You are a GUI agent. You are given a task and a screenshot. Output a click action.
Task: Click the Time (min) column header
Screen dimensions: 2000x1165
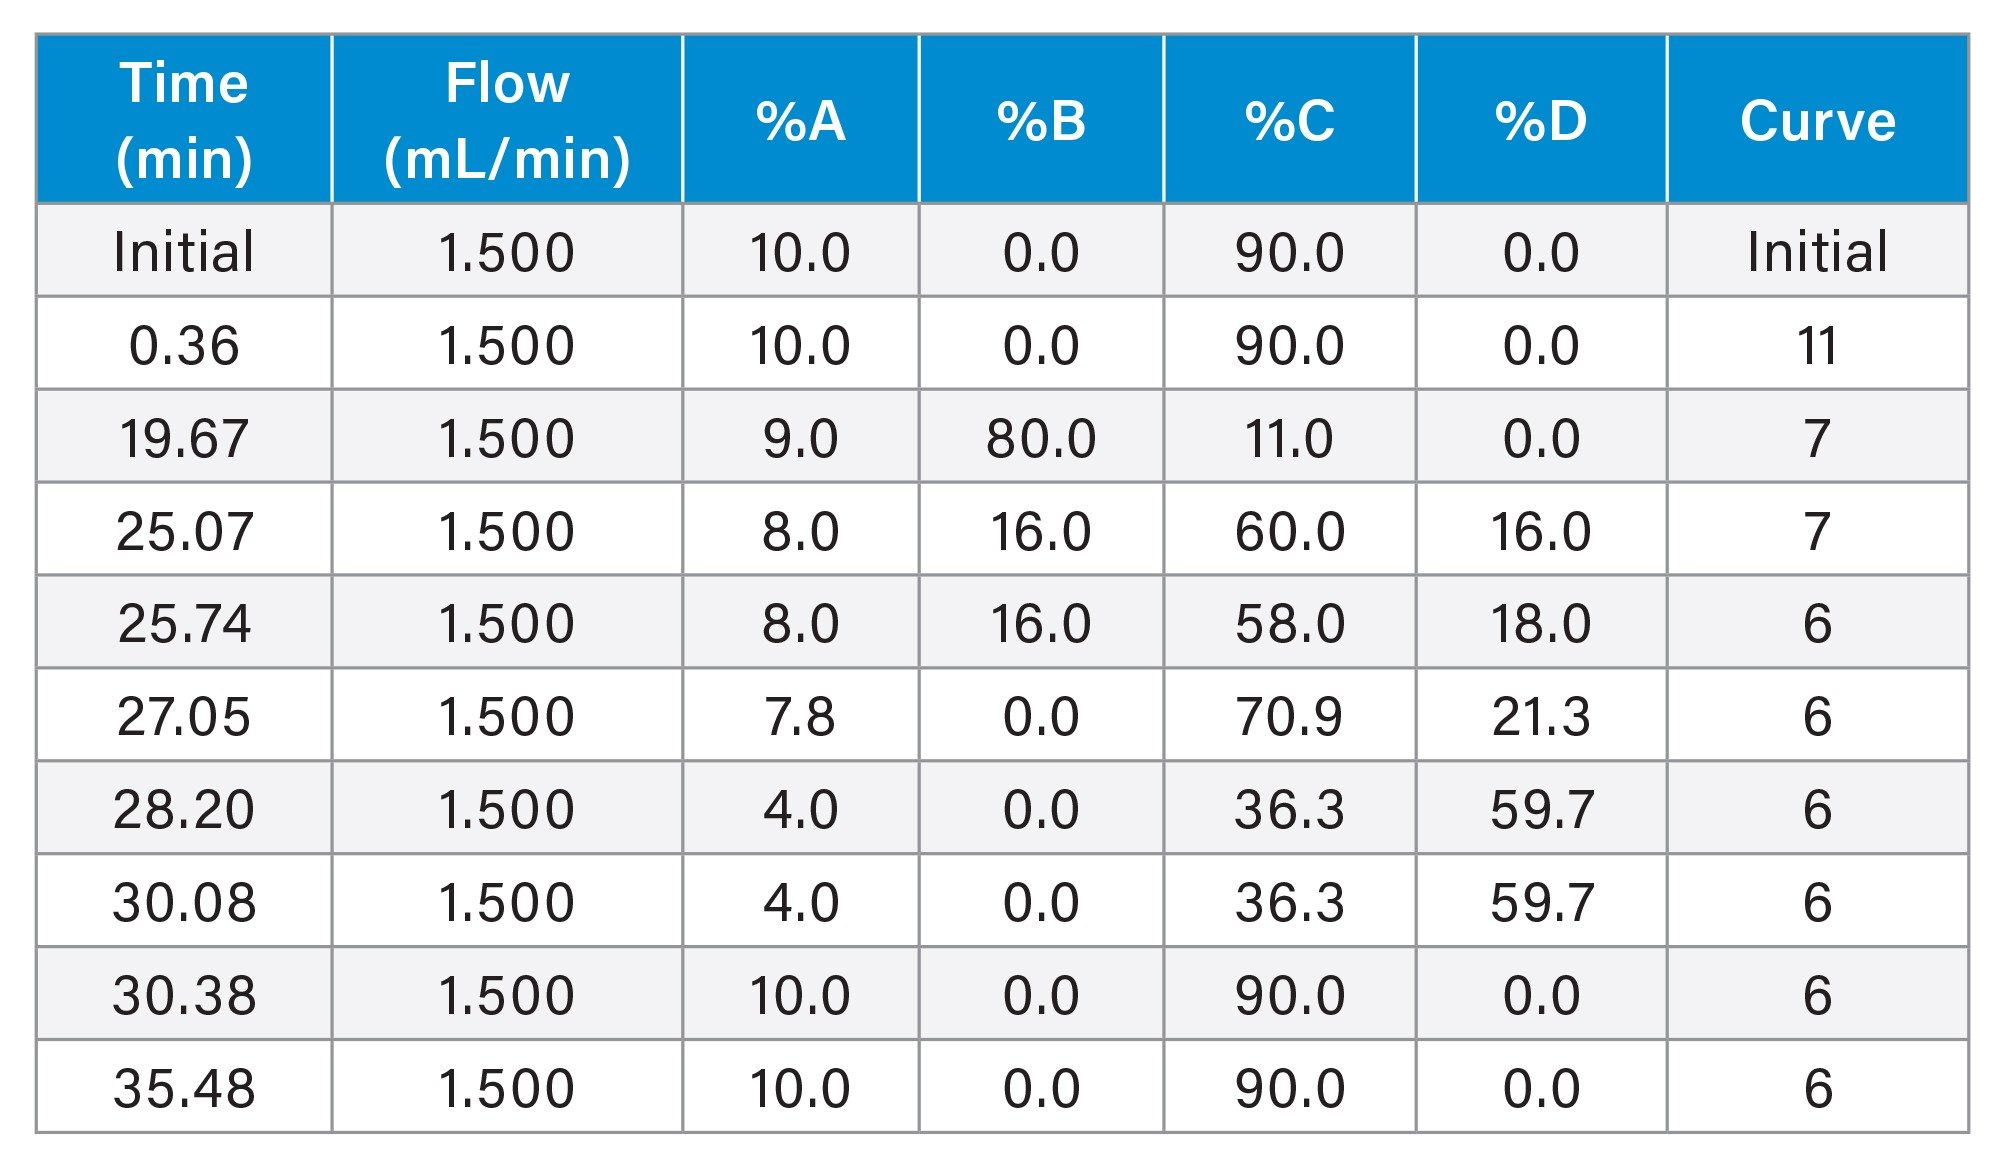(x=184, y=120)
